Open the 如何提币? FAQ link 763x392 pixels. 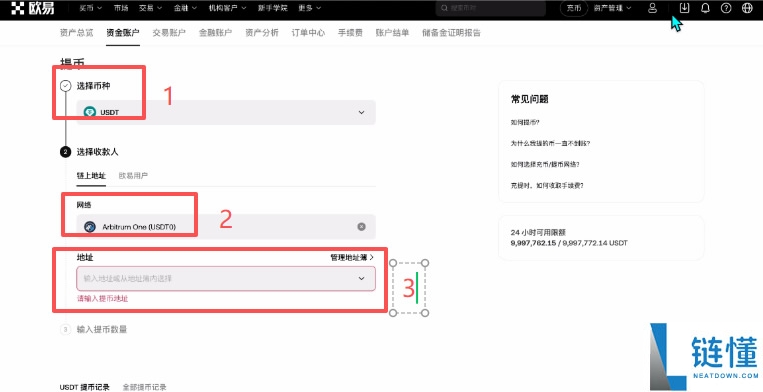tap(525, 123)
